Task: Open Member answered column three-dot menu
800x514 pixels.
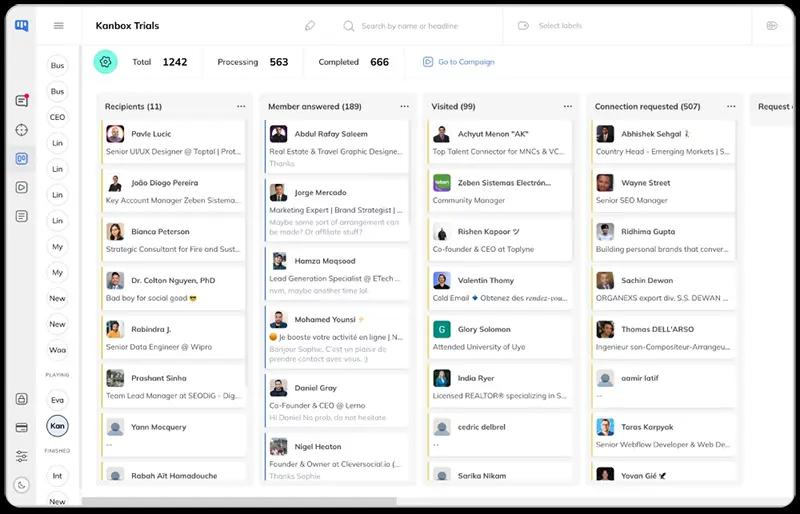Action: pos(404,106)
